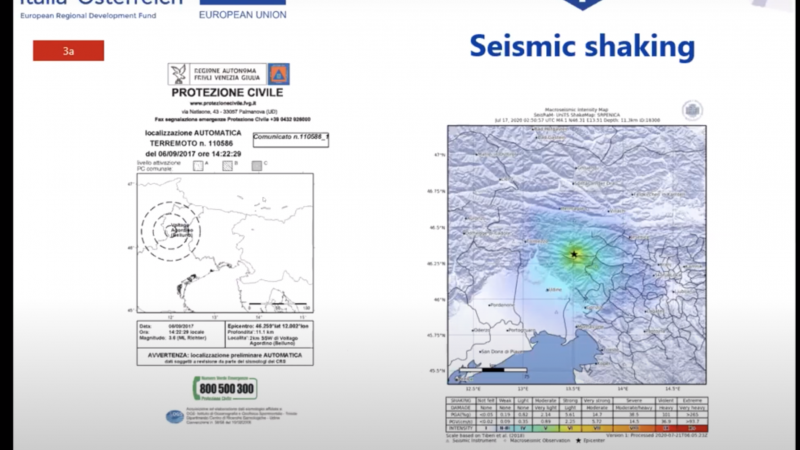Screen dimensions: 800x450
Task: Click the San Donà di Piave map label
Action: pos(503,352)
